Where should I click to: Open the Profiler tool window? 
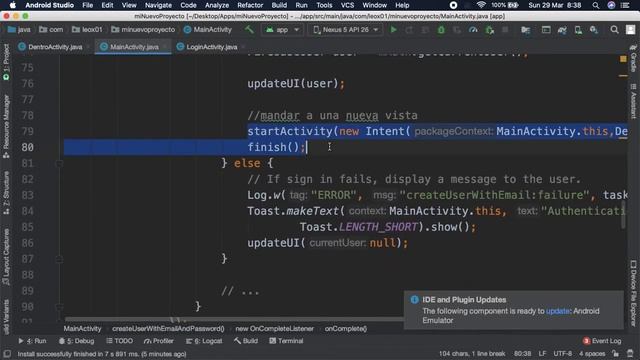click(x=158, y=341)
